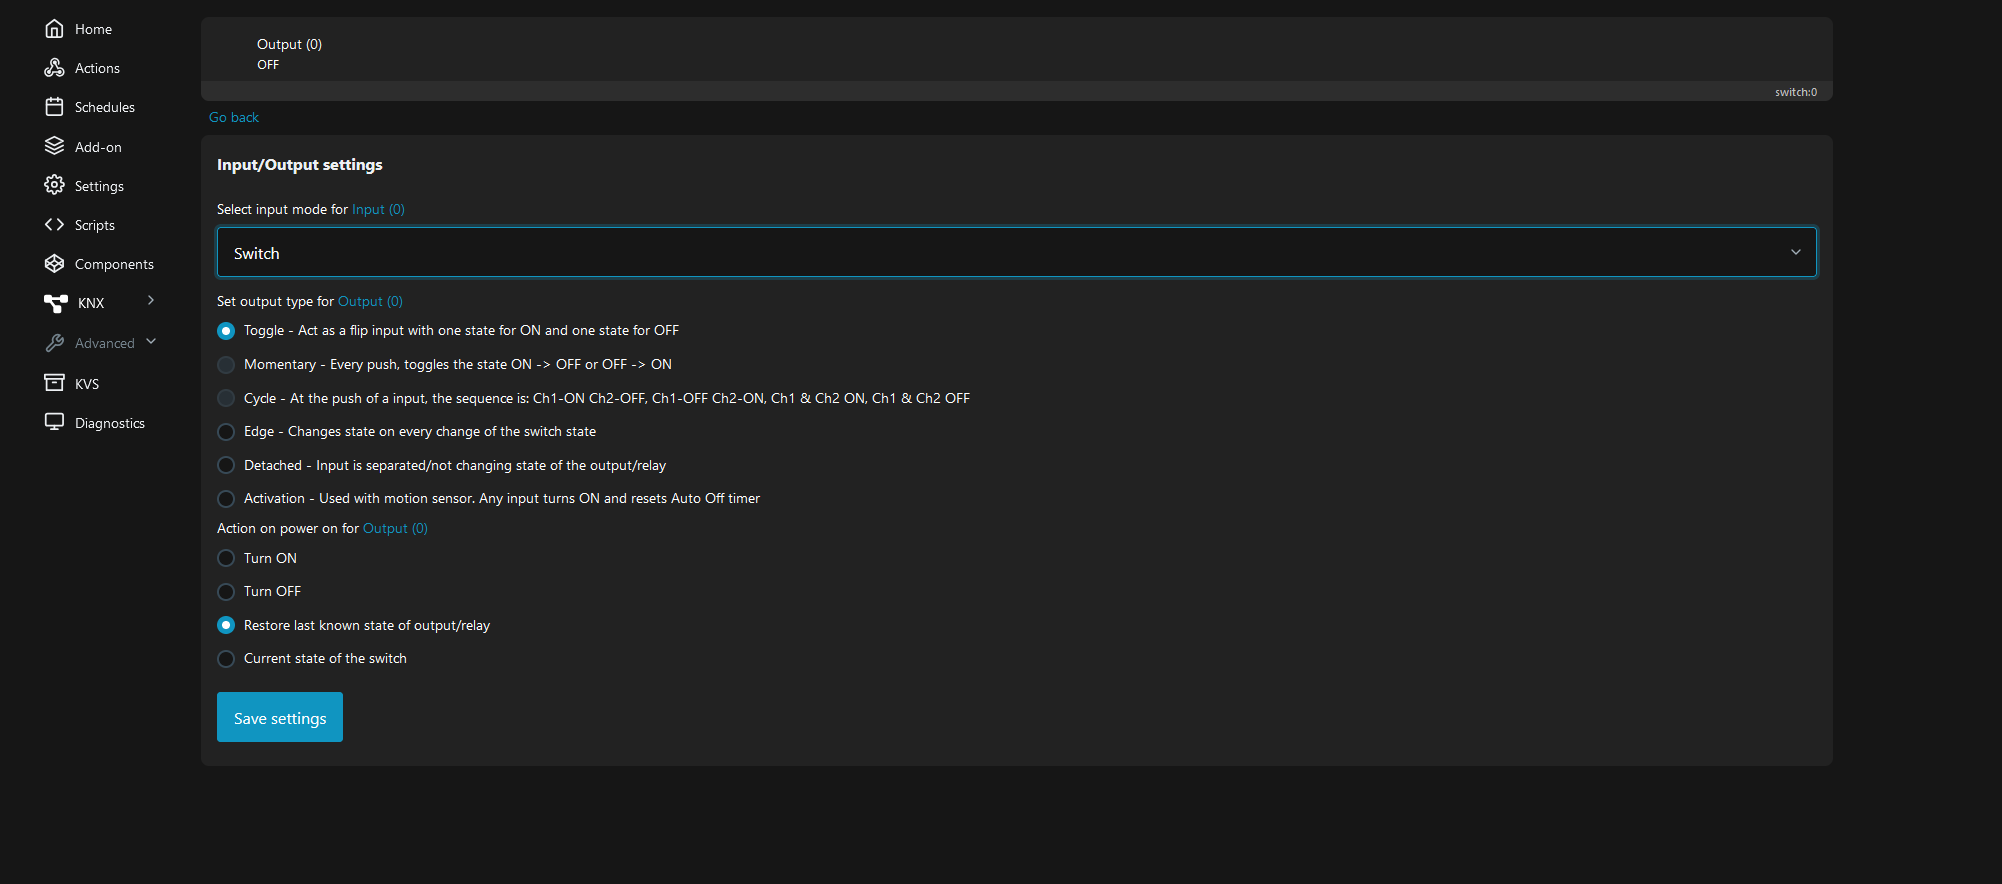The width and height of the screenshot is (2002, 884).
Task: Click the Add-on layers icon
Action: (54, 146)
